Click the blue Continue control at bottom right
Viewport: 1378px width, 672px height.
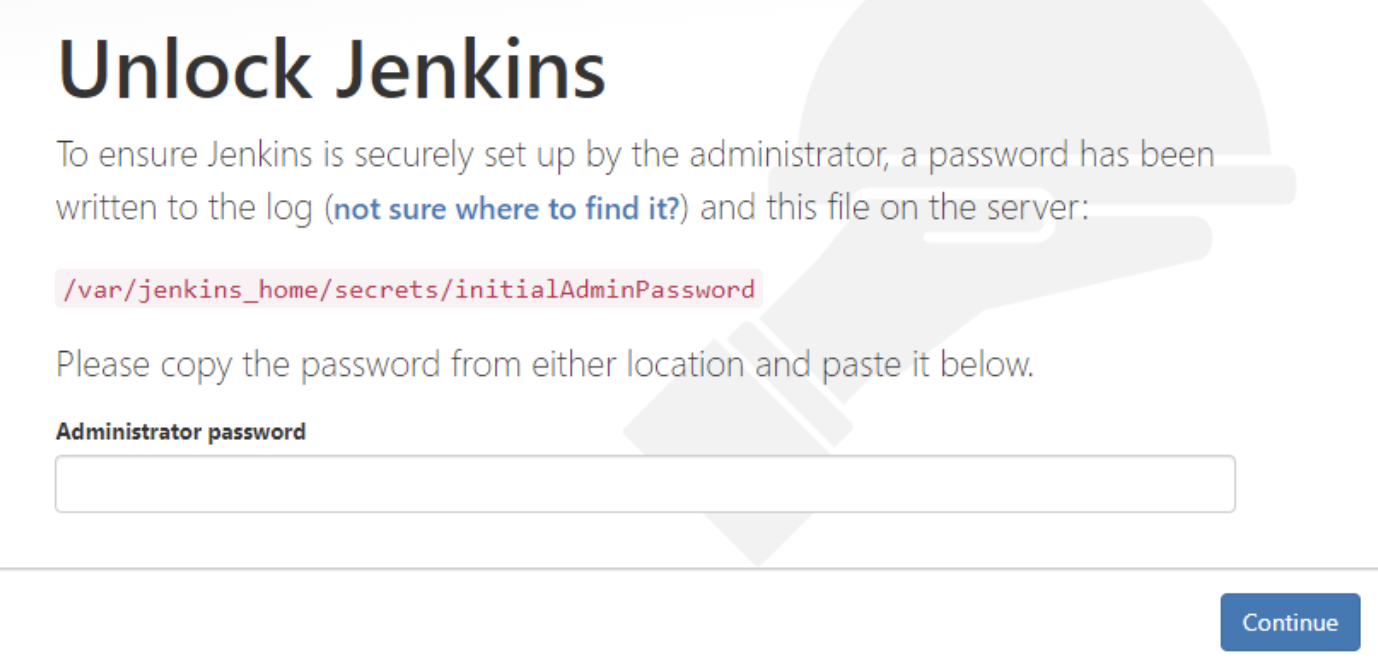1290,622
